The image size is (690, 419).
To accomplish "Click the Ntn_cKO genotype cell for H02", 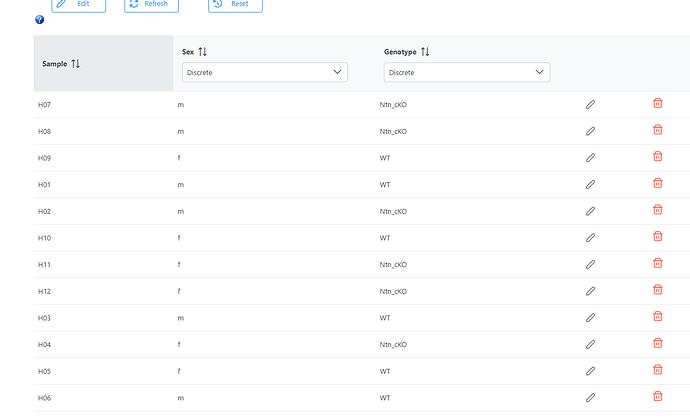I will (x=393, y=211).
